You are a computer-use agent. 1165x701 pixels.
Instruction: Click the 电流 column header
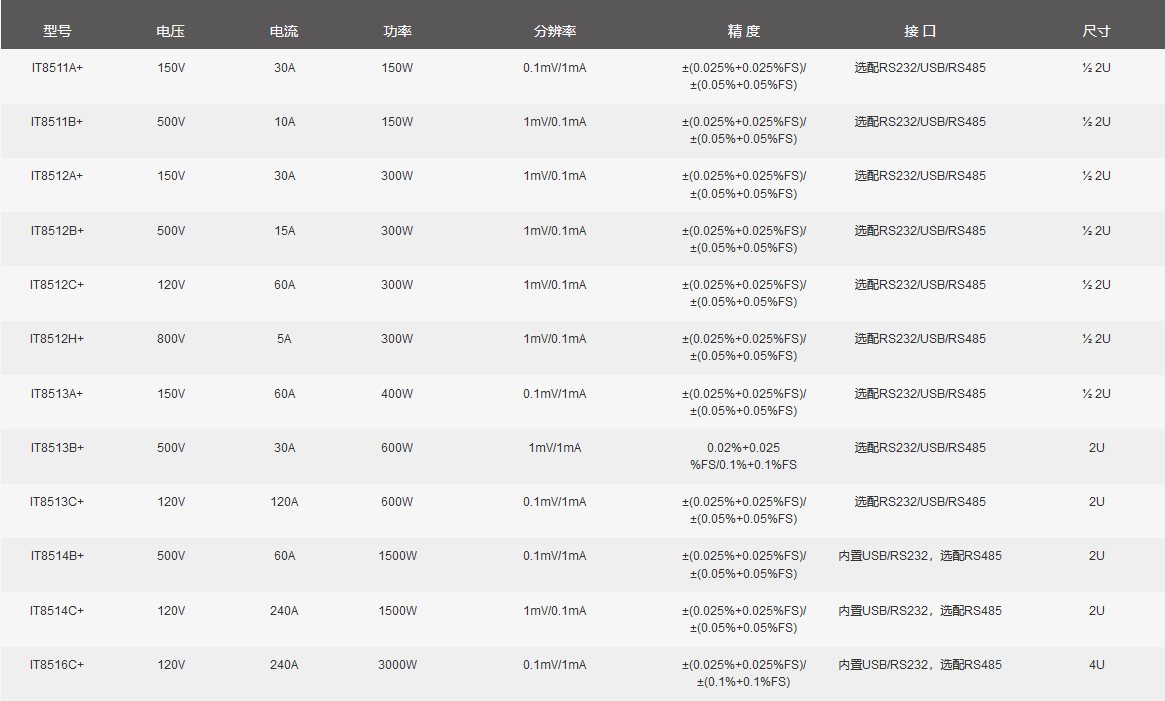[284, 31]
